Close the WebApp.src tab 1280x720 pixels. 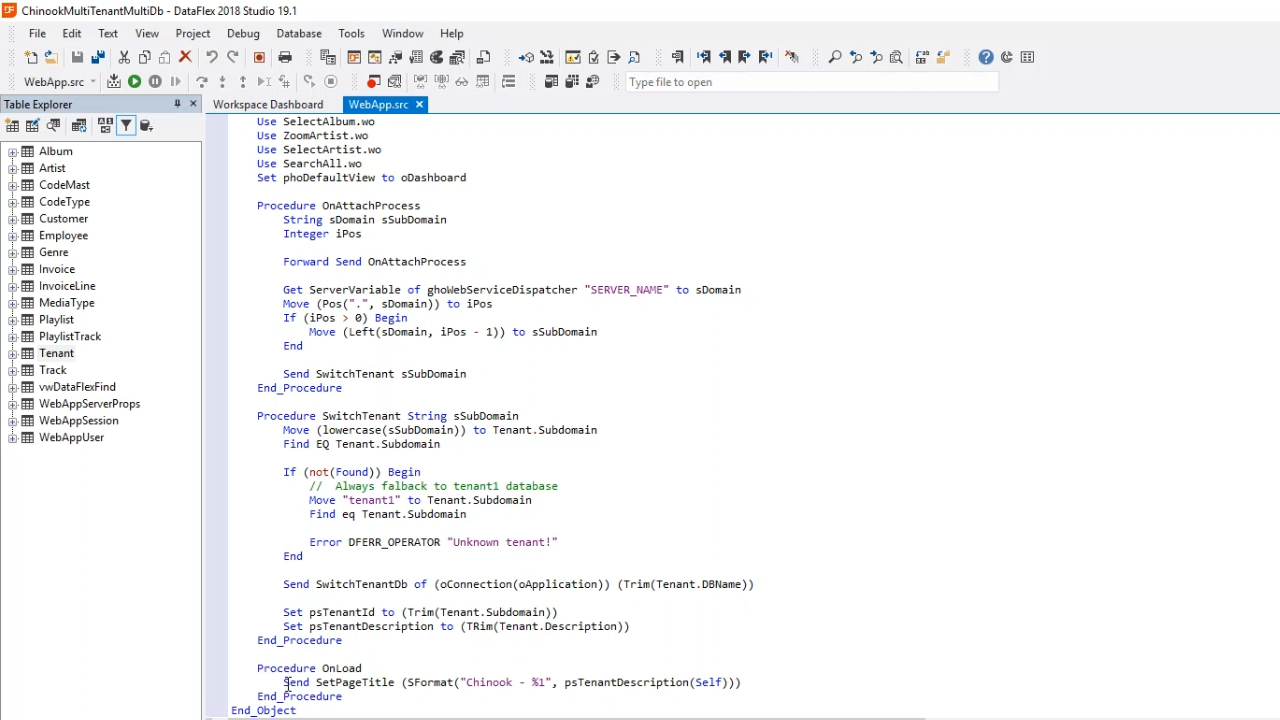point(419,104)
